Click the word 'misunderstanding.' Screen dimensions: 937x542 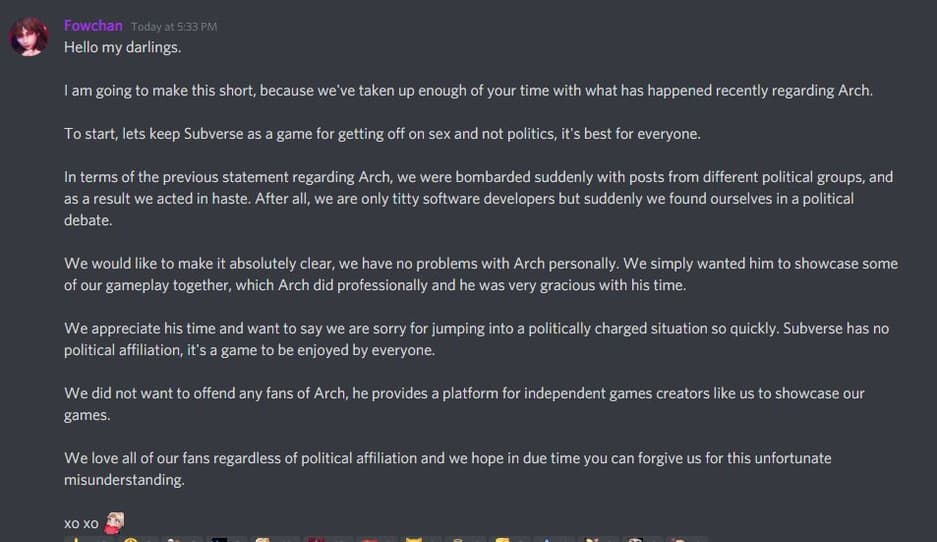(123, 479)
